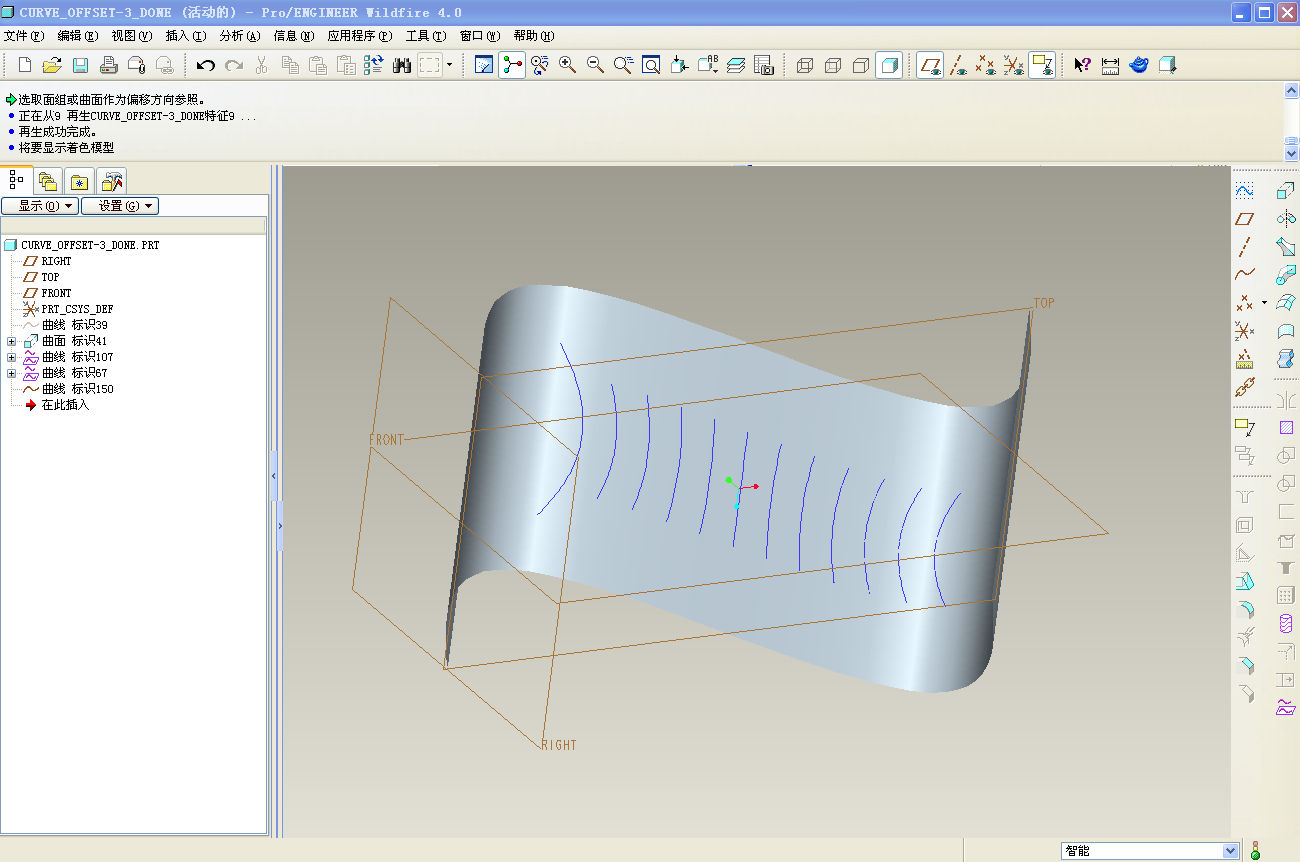Select the Datum Axis tool in right toolbar

pyautogui.click(x=1244, y=246)
